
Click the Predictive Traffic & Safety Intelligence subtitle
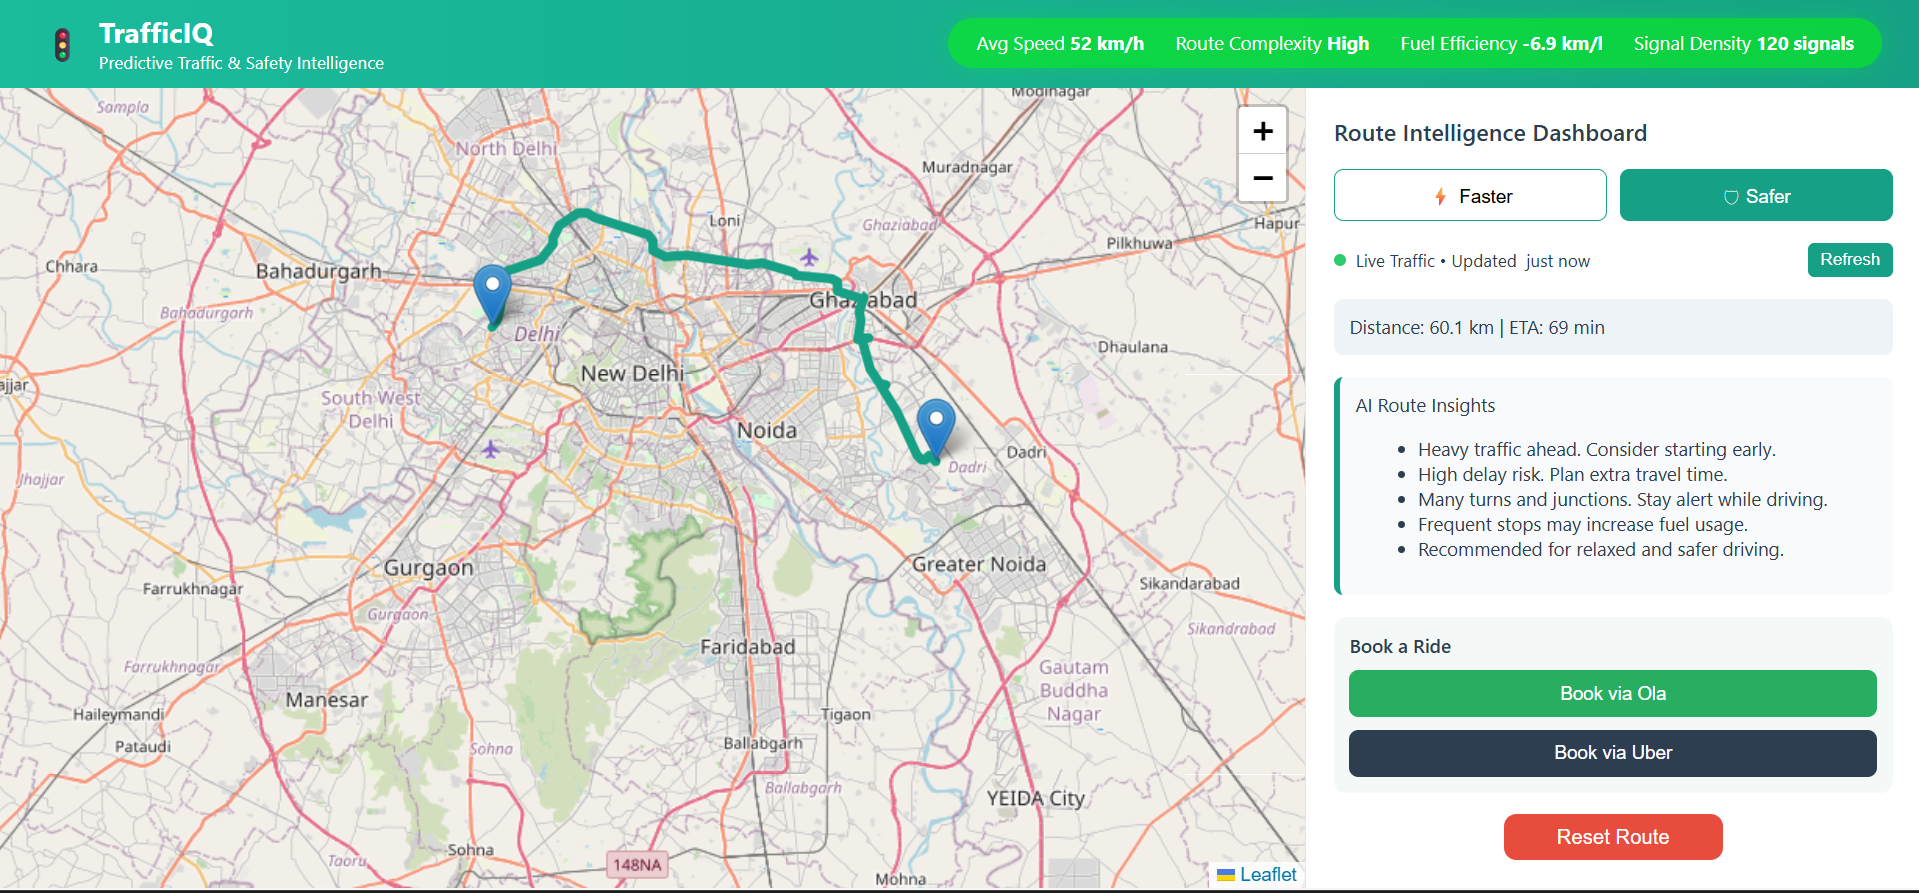click(241, 63)
